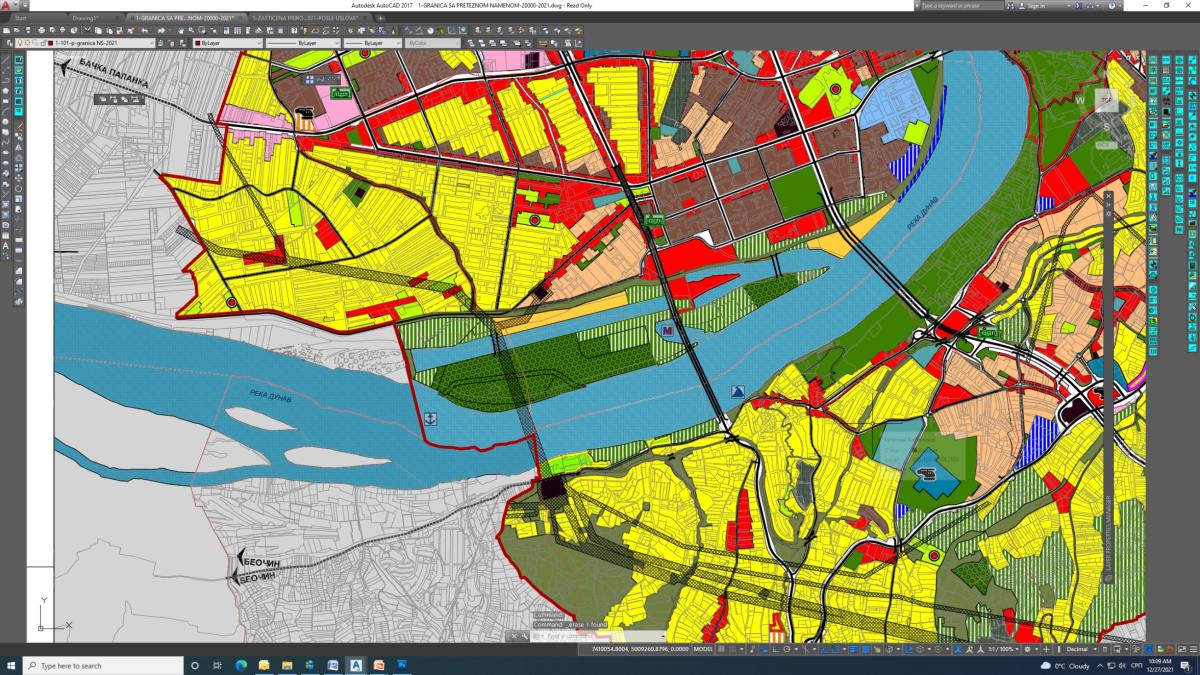
Task: Toggle the layer on/off lightbulb icon
Action: pyautogui.click(x=20, y=44)
